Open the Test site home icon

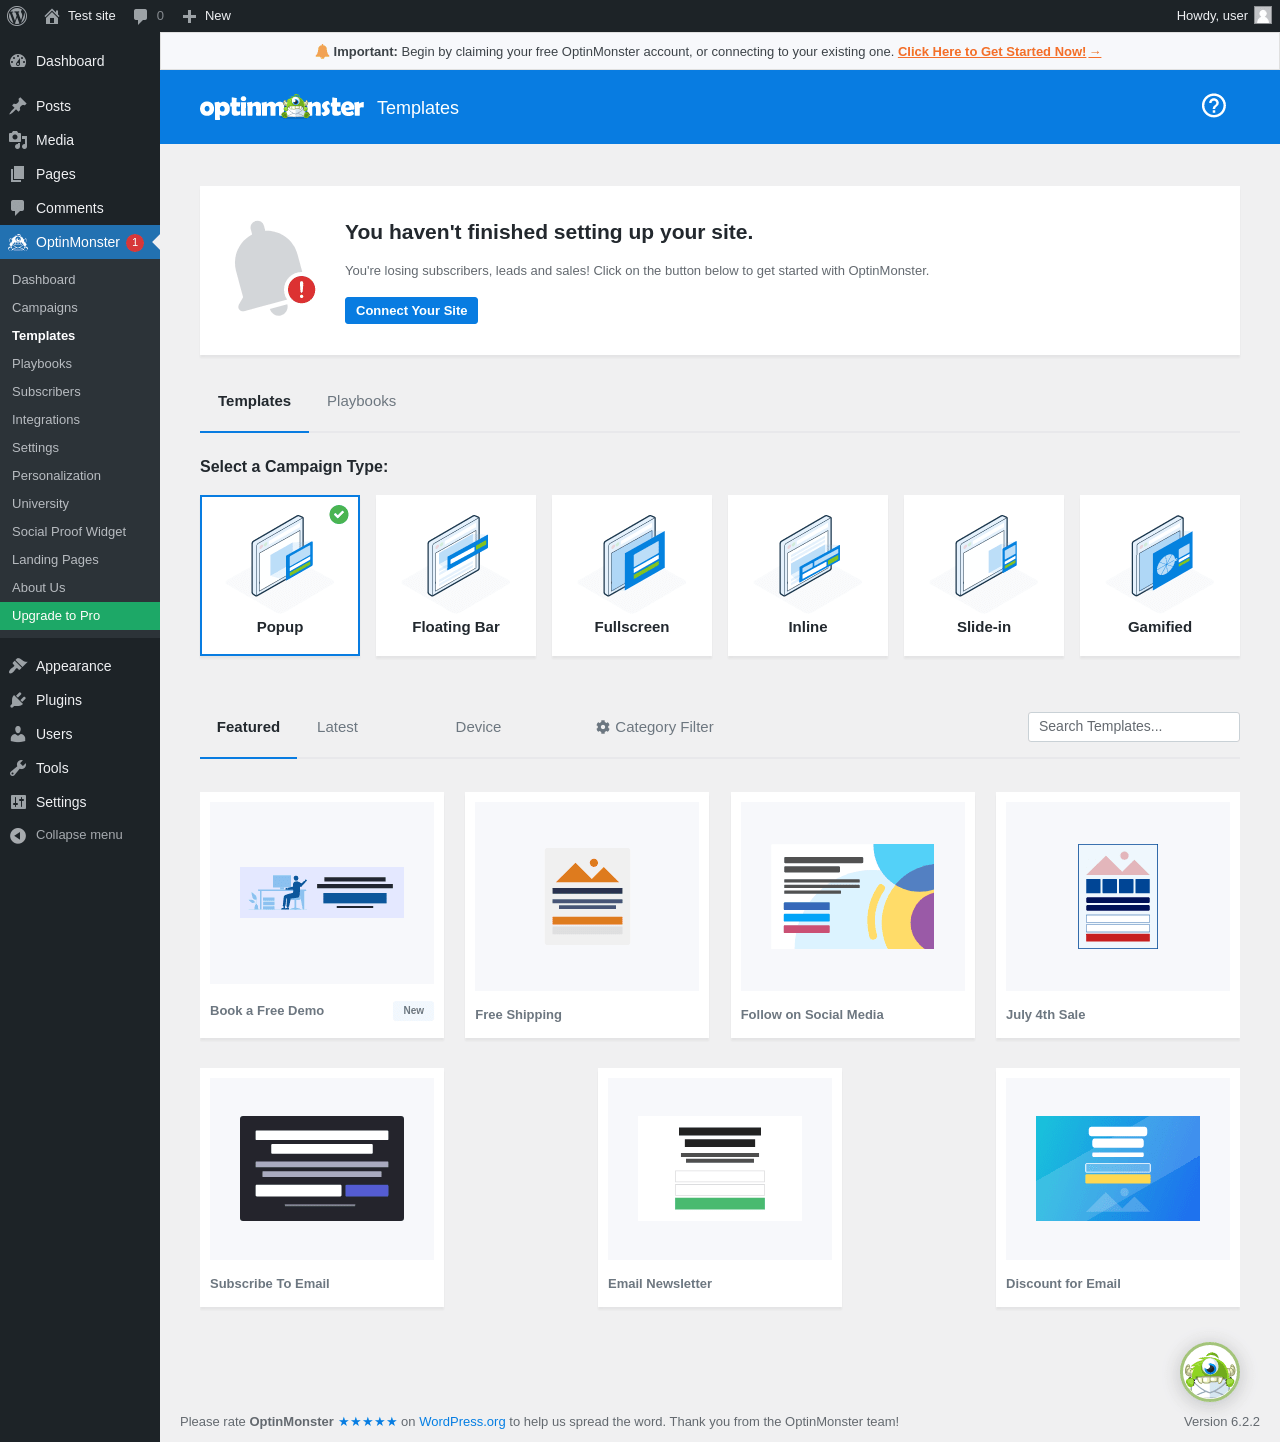[x=52, y=16]
